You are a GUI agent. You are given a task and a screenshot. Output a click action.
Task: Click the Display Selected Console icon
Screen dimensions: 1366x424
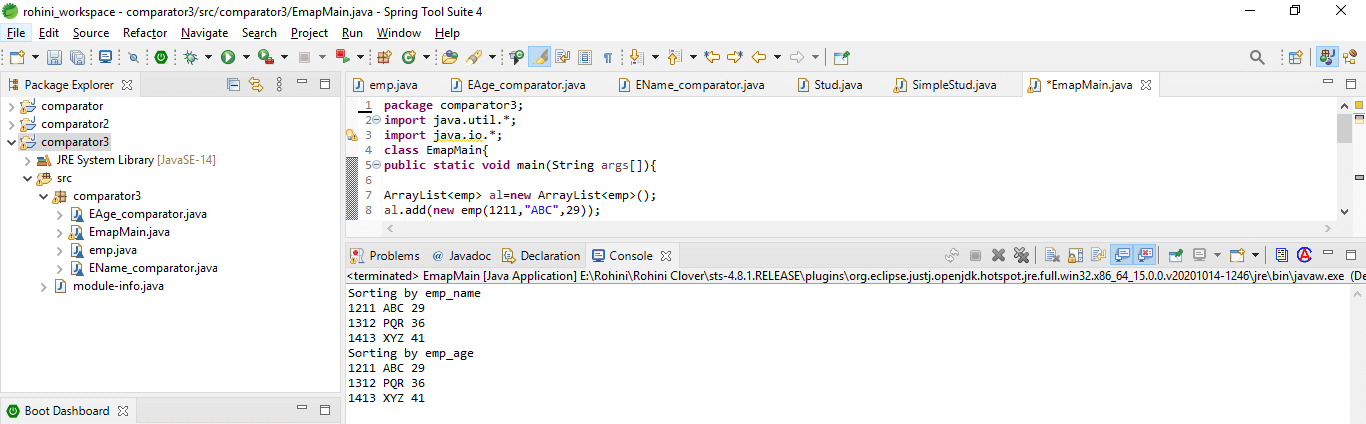pyautogui.click(x=1200, y=255)
